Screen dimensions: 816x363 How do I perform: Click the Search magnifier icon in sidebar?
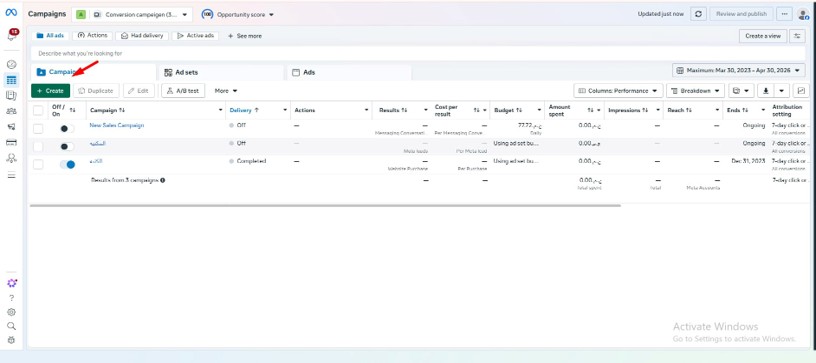pos(11,326)
